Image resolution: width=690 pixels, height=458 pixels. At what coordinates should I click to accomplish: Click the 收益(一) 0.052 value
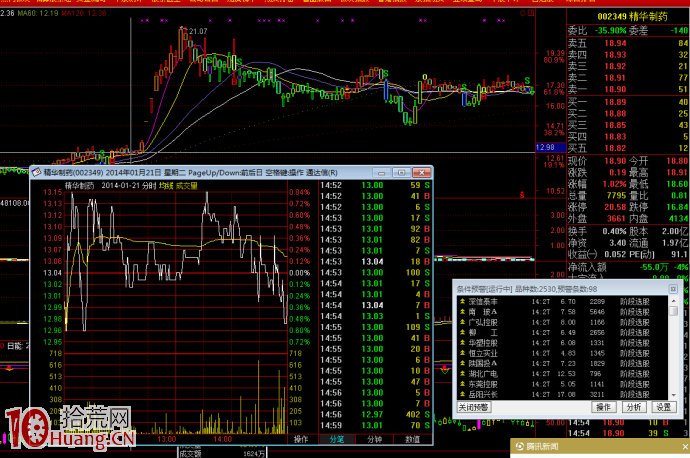click(x=615, y=254)
